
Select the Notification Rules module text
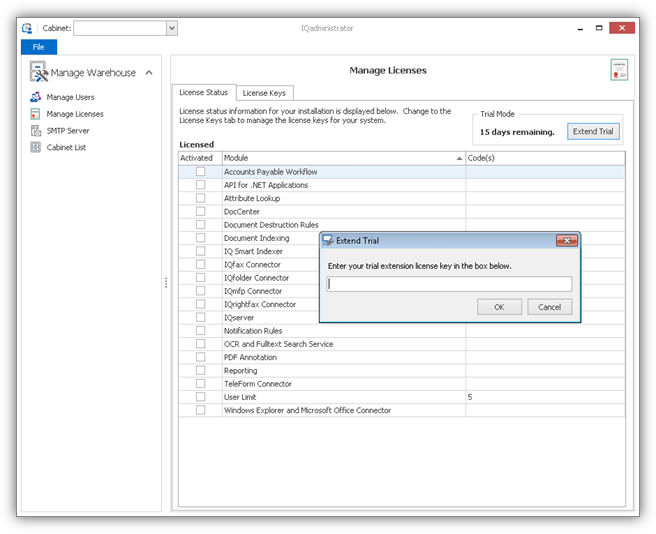click(253, 331)
